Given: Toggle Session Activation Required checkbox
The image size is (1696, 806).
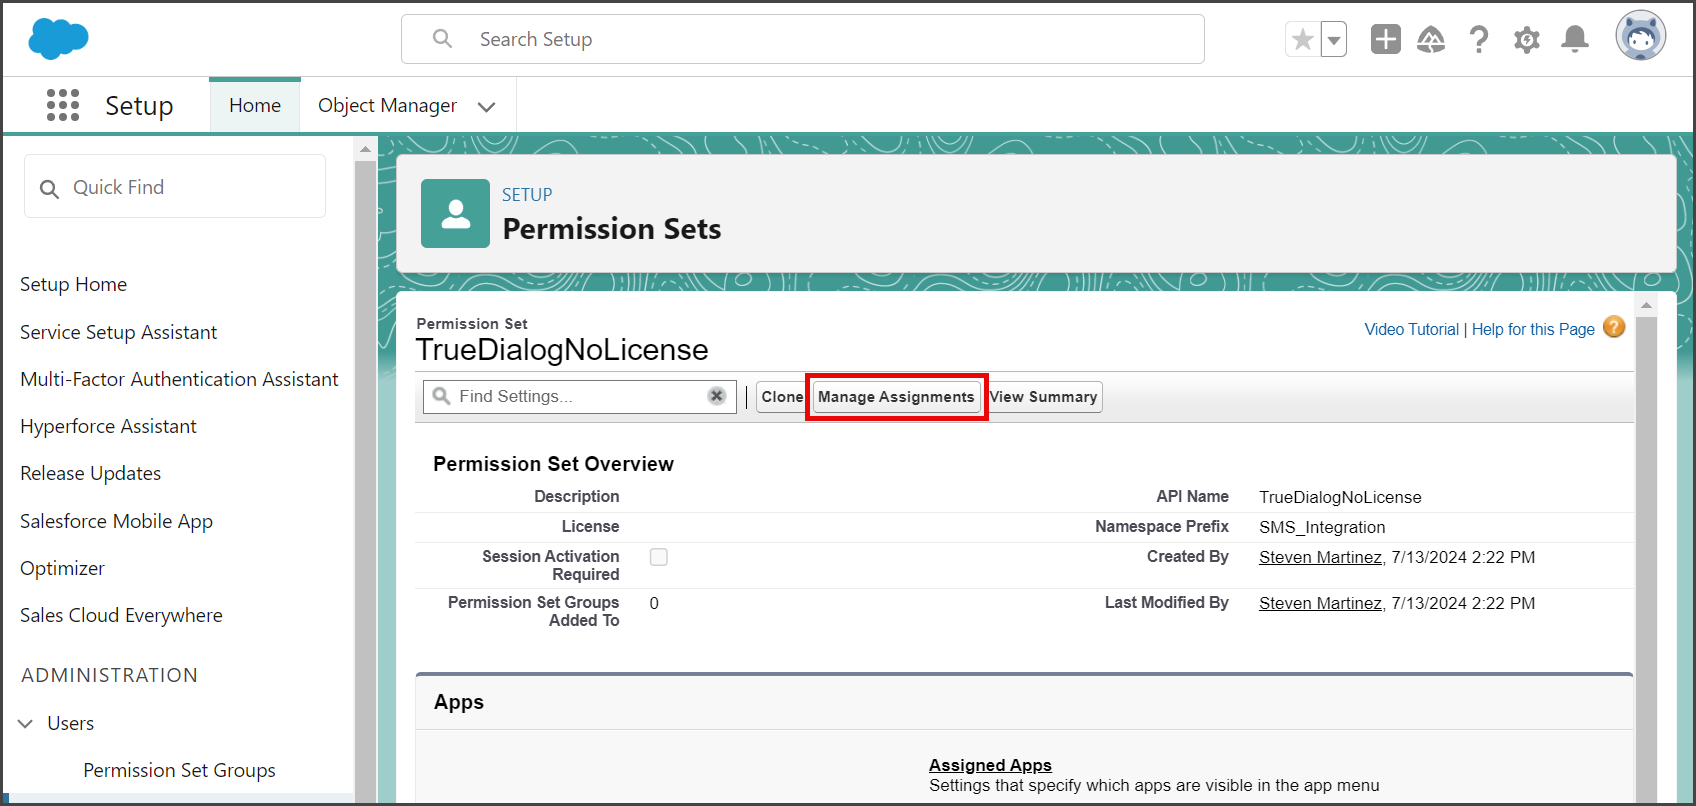Looking at the screenshot, I should (x=659, y=557).
